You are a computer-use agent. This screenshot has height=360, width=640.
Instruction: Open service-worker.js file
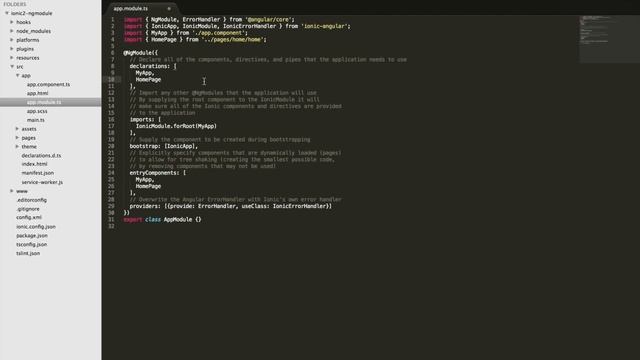[x=42, y=182]
